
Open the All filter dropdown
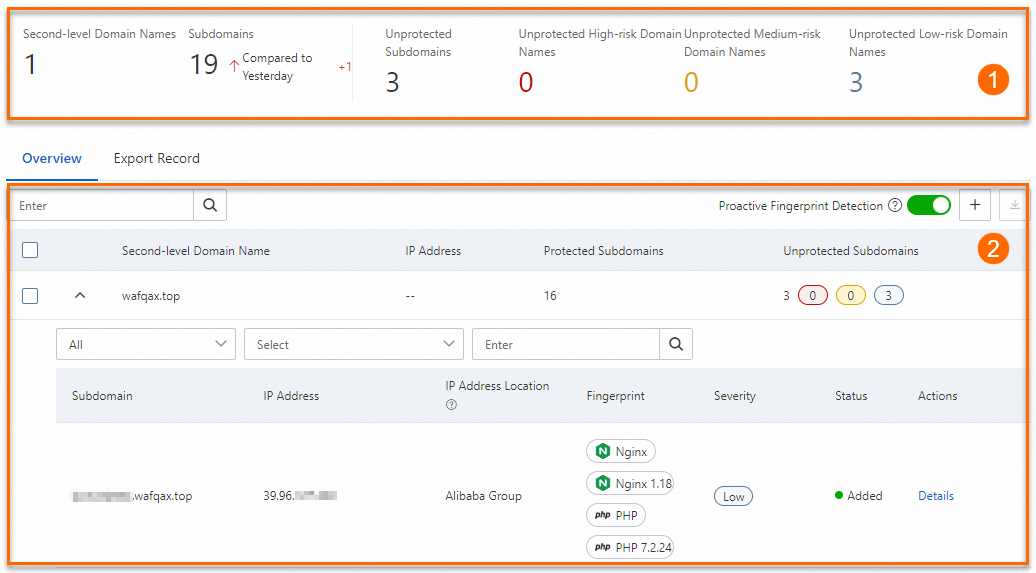coord(146,344)
